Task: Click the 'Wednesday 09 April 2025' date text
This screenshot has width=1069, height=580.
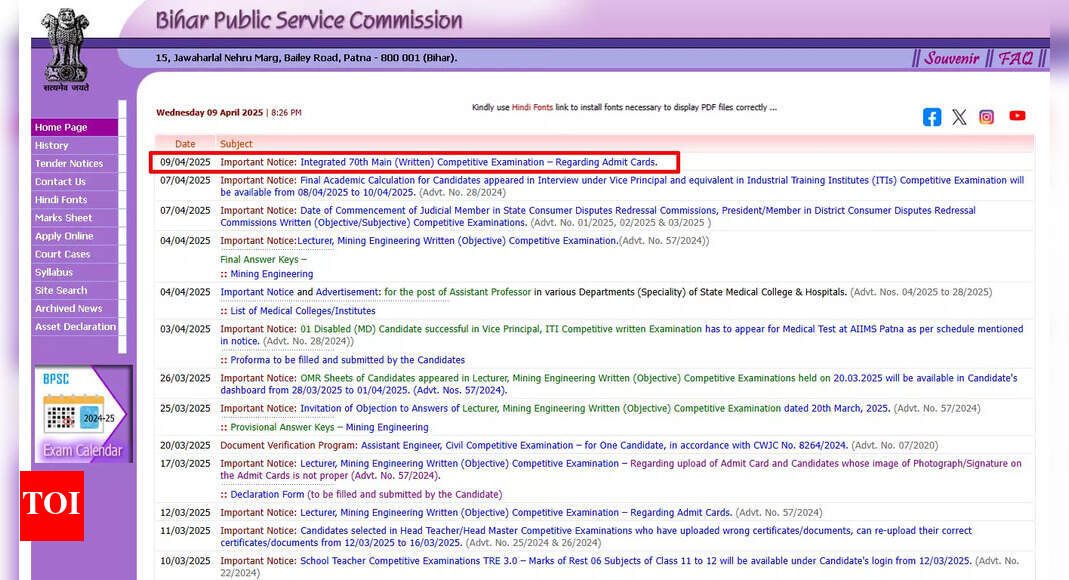Action: click(x=209, y=112)
